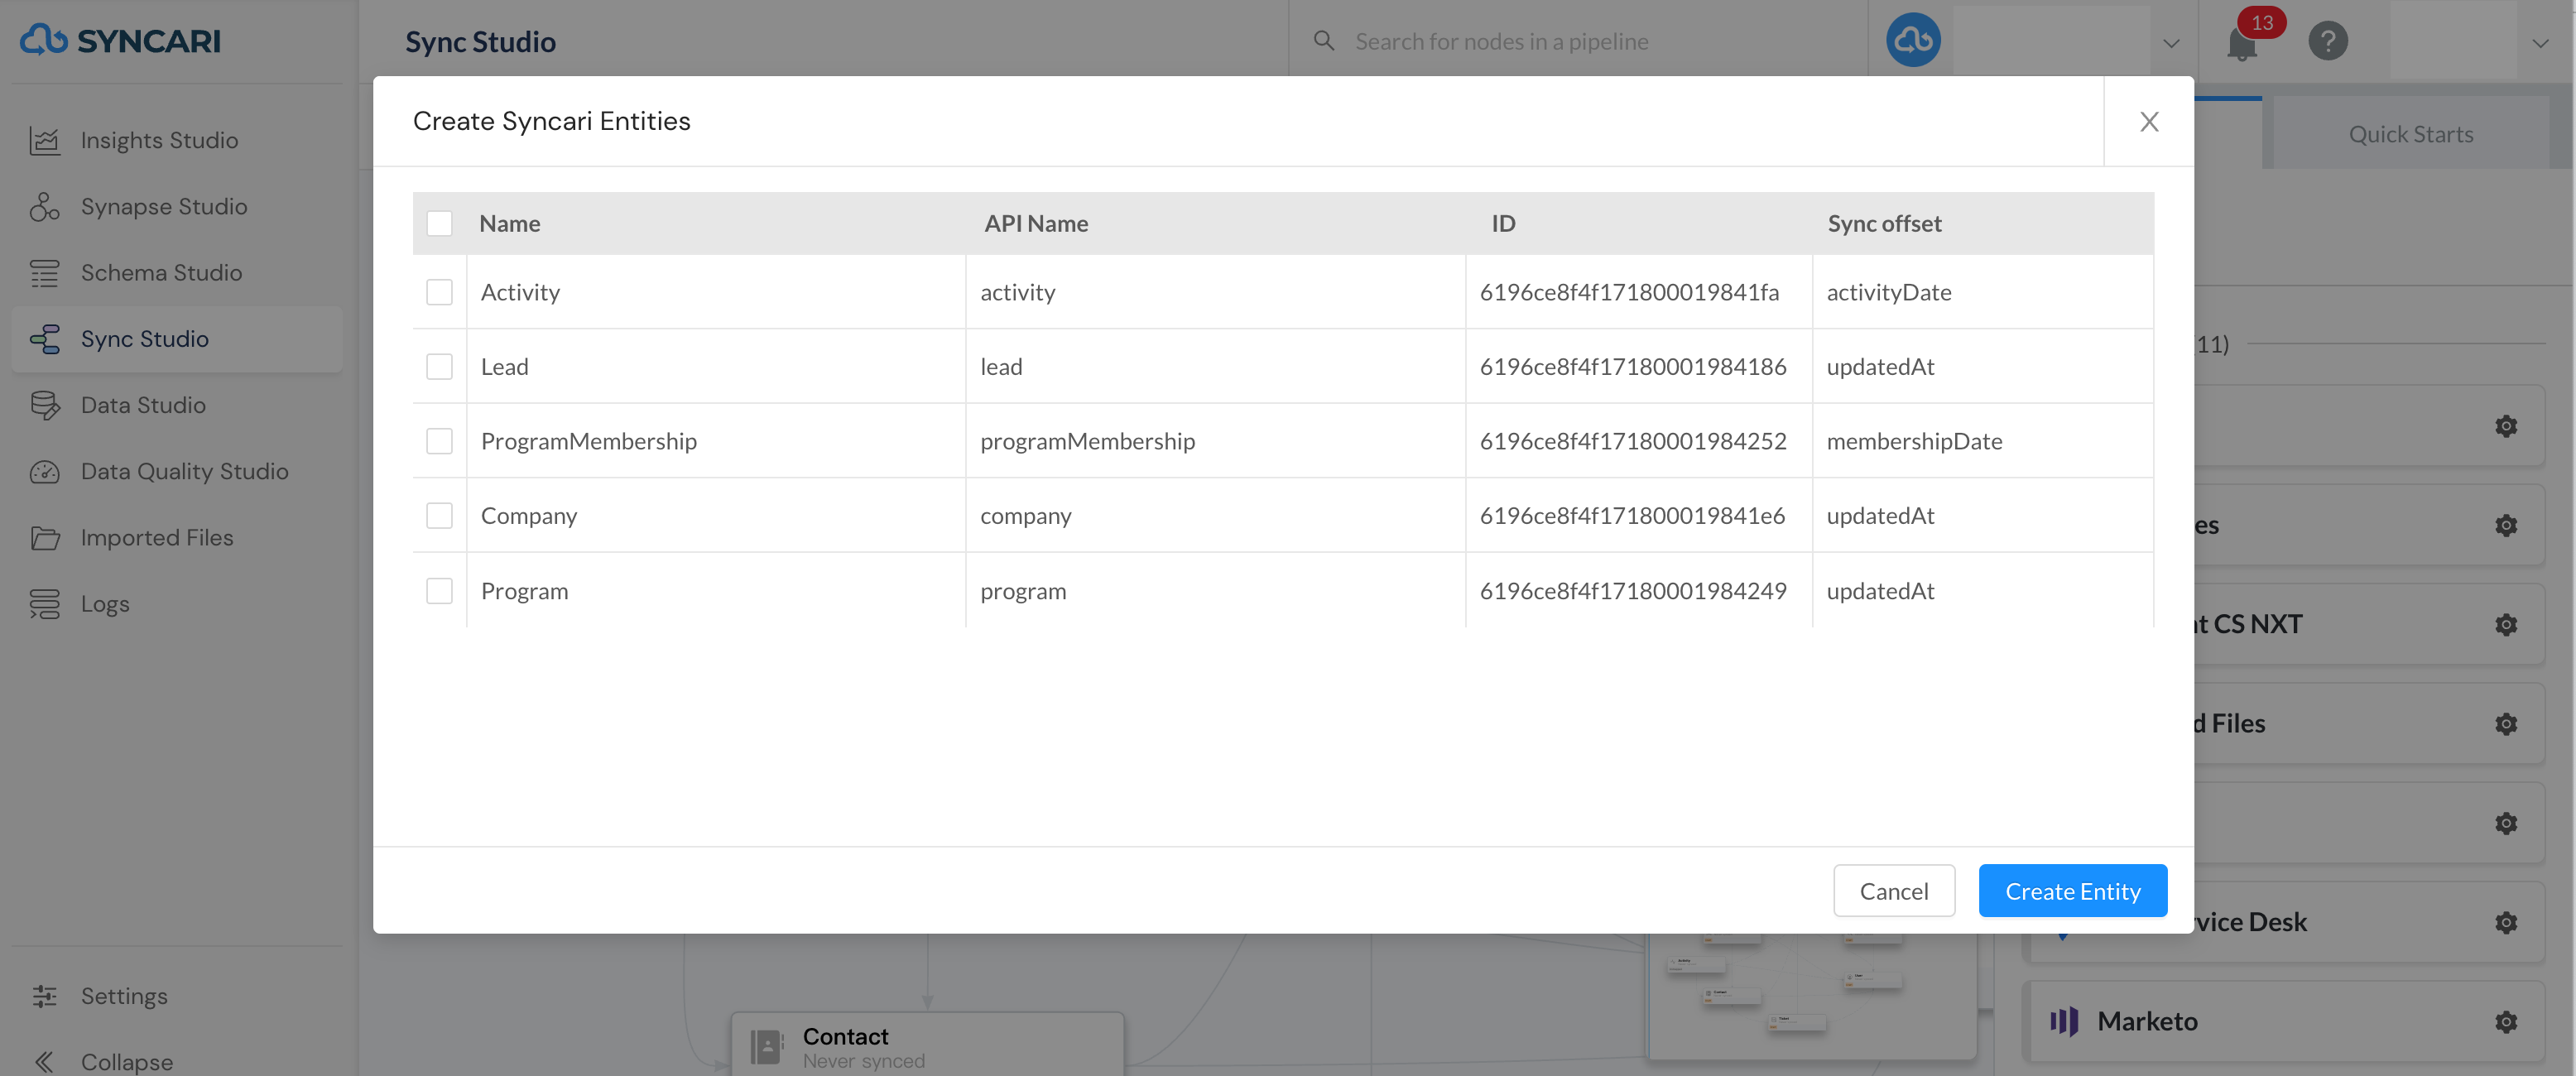
Task: Click the Cancel button
Action: tap(1894, 891)
